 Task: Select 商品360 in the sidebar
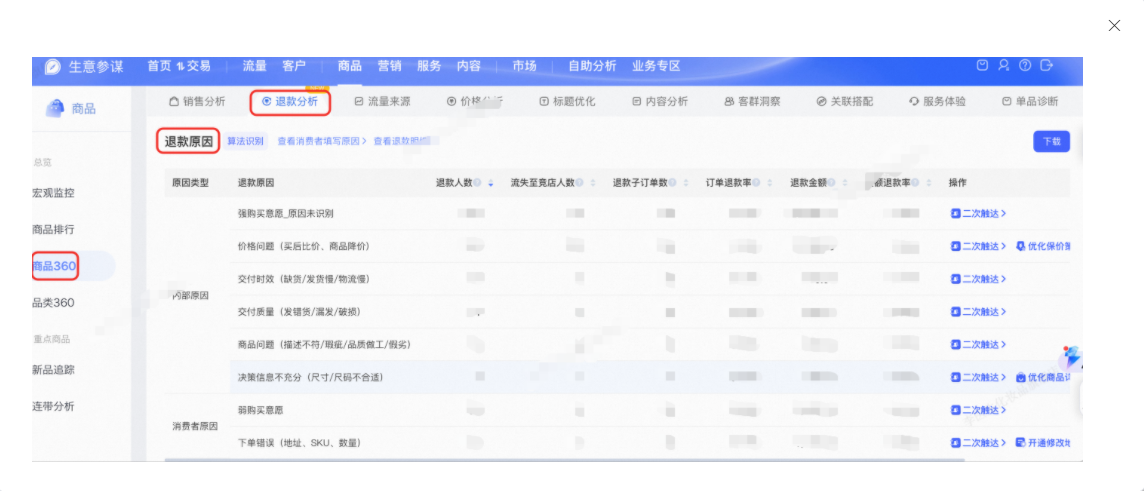54,266
